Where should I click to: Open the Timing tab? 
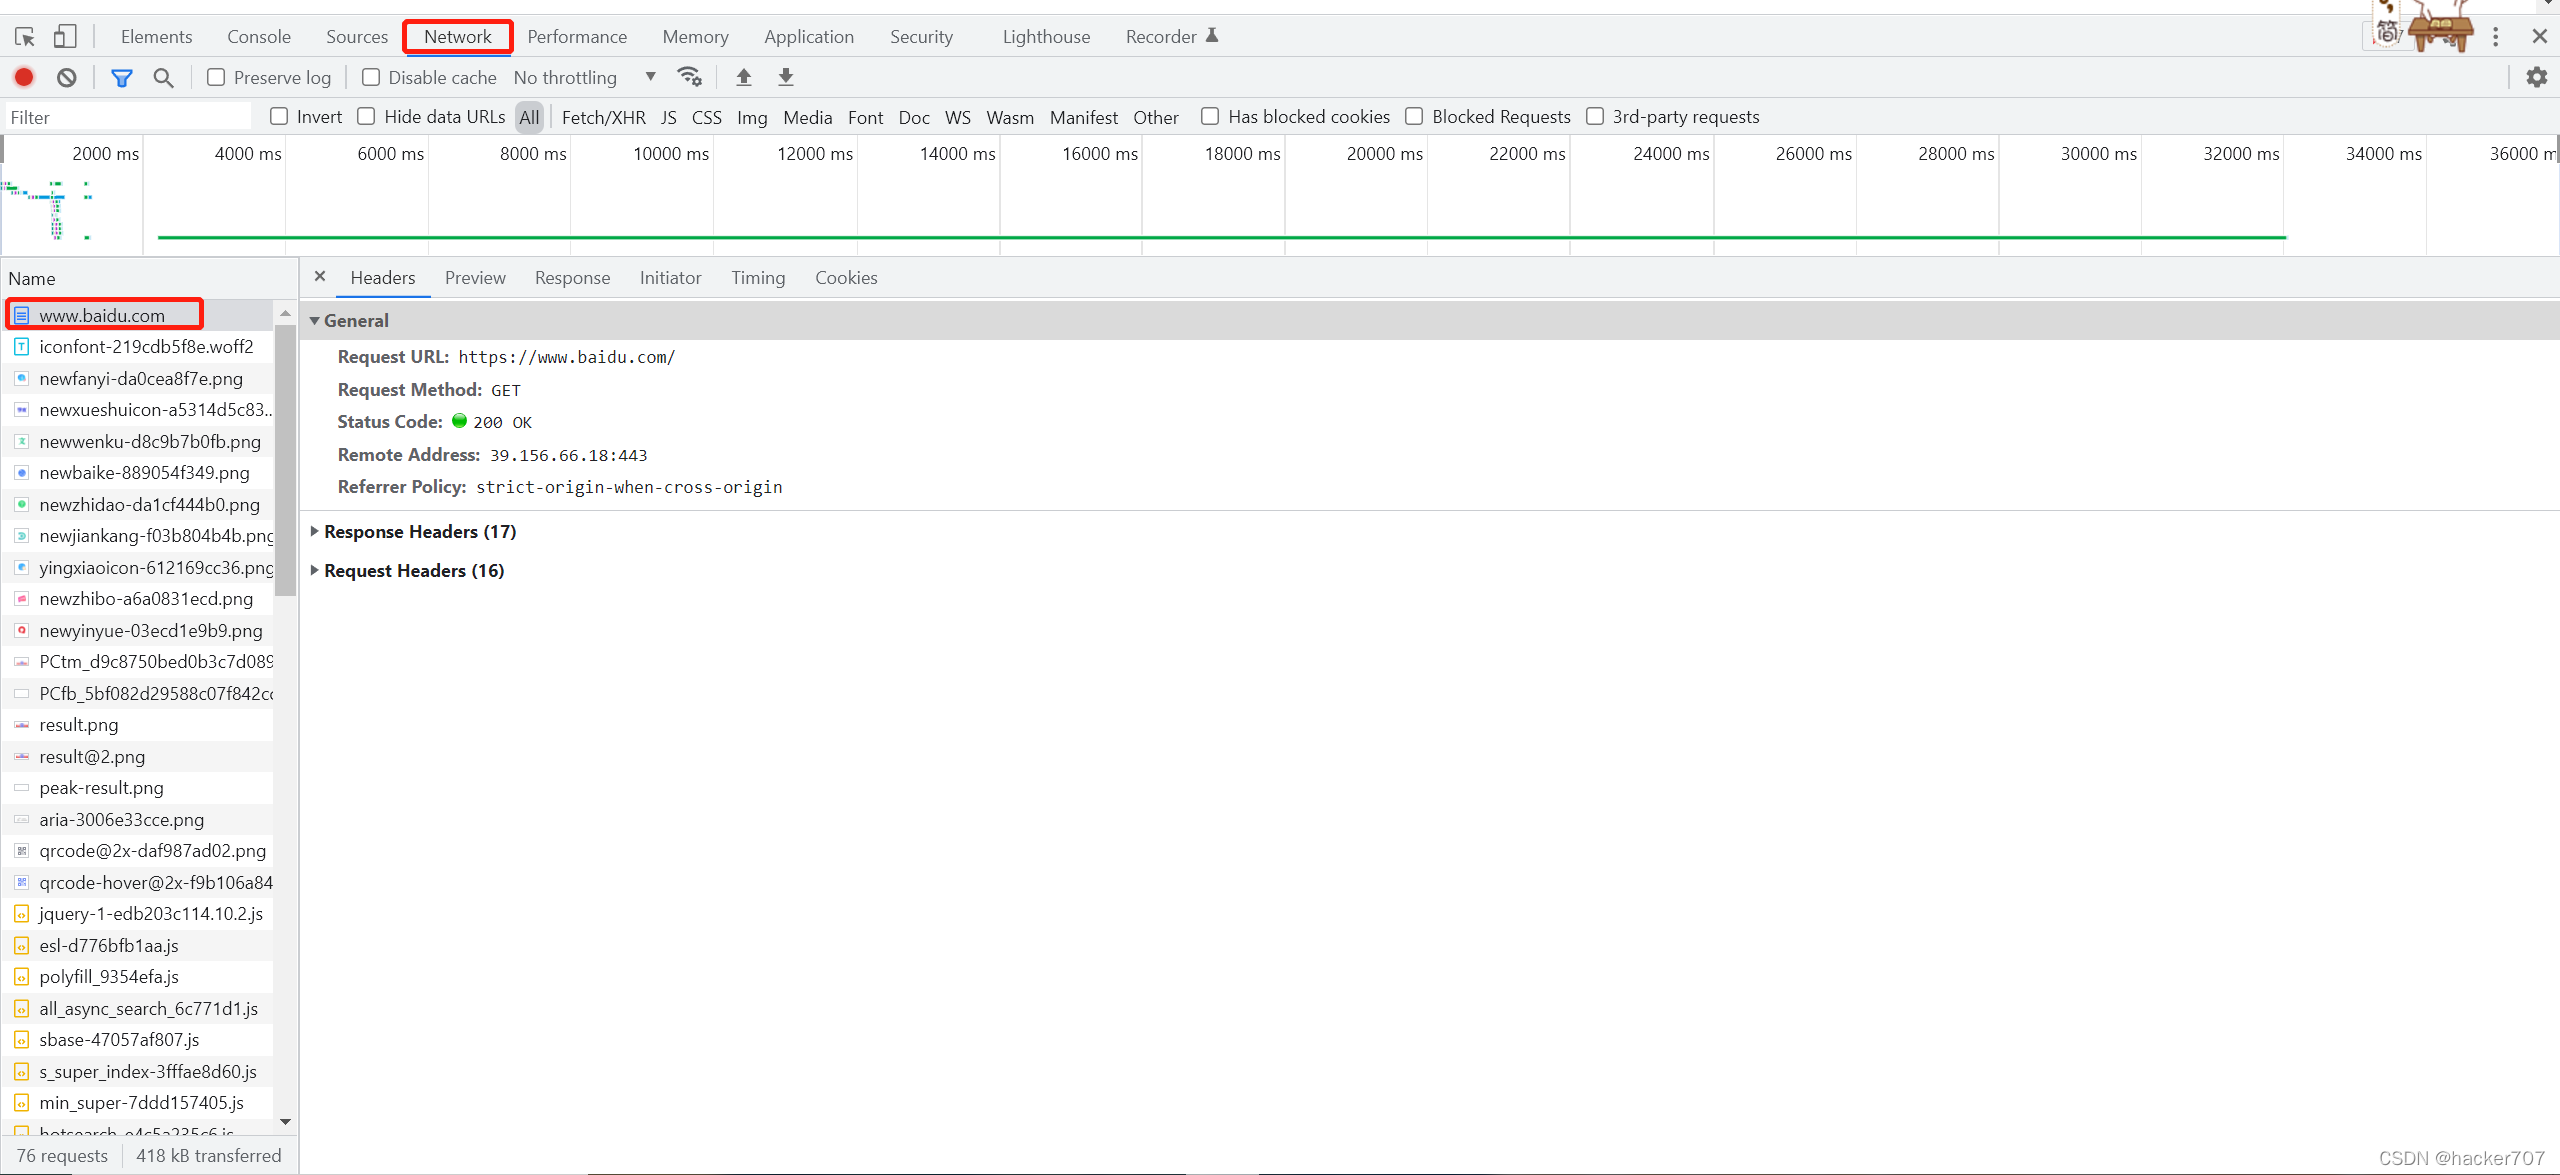point(757,278)
